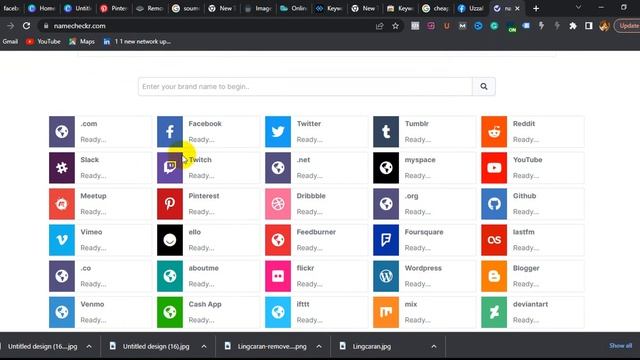Click the Update button in Chrome
The width and height of the screenshot is (640, 360).
[x=629, y=26]
